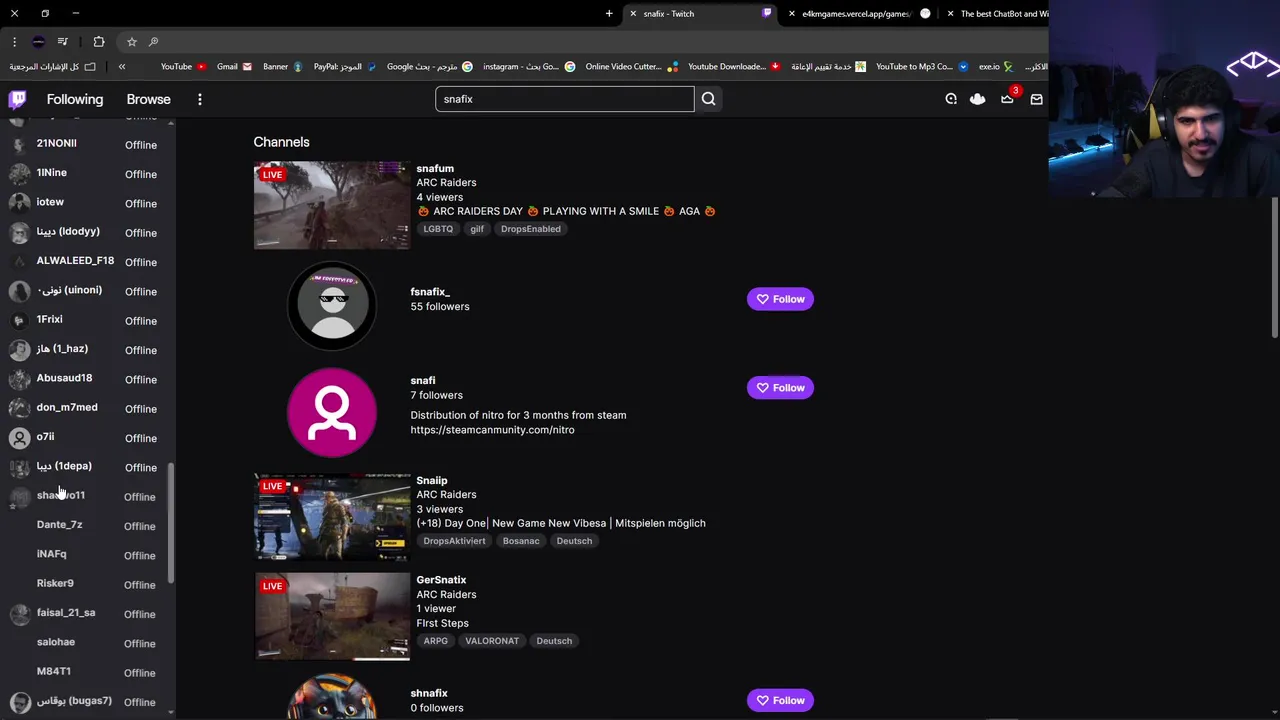The image size is (1280, 720).
Task: Open salohae in followed channels
Action: 87,642
